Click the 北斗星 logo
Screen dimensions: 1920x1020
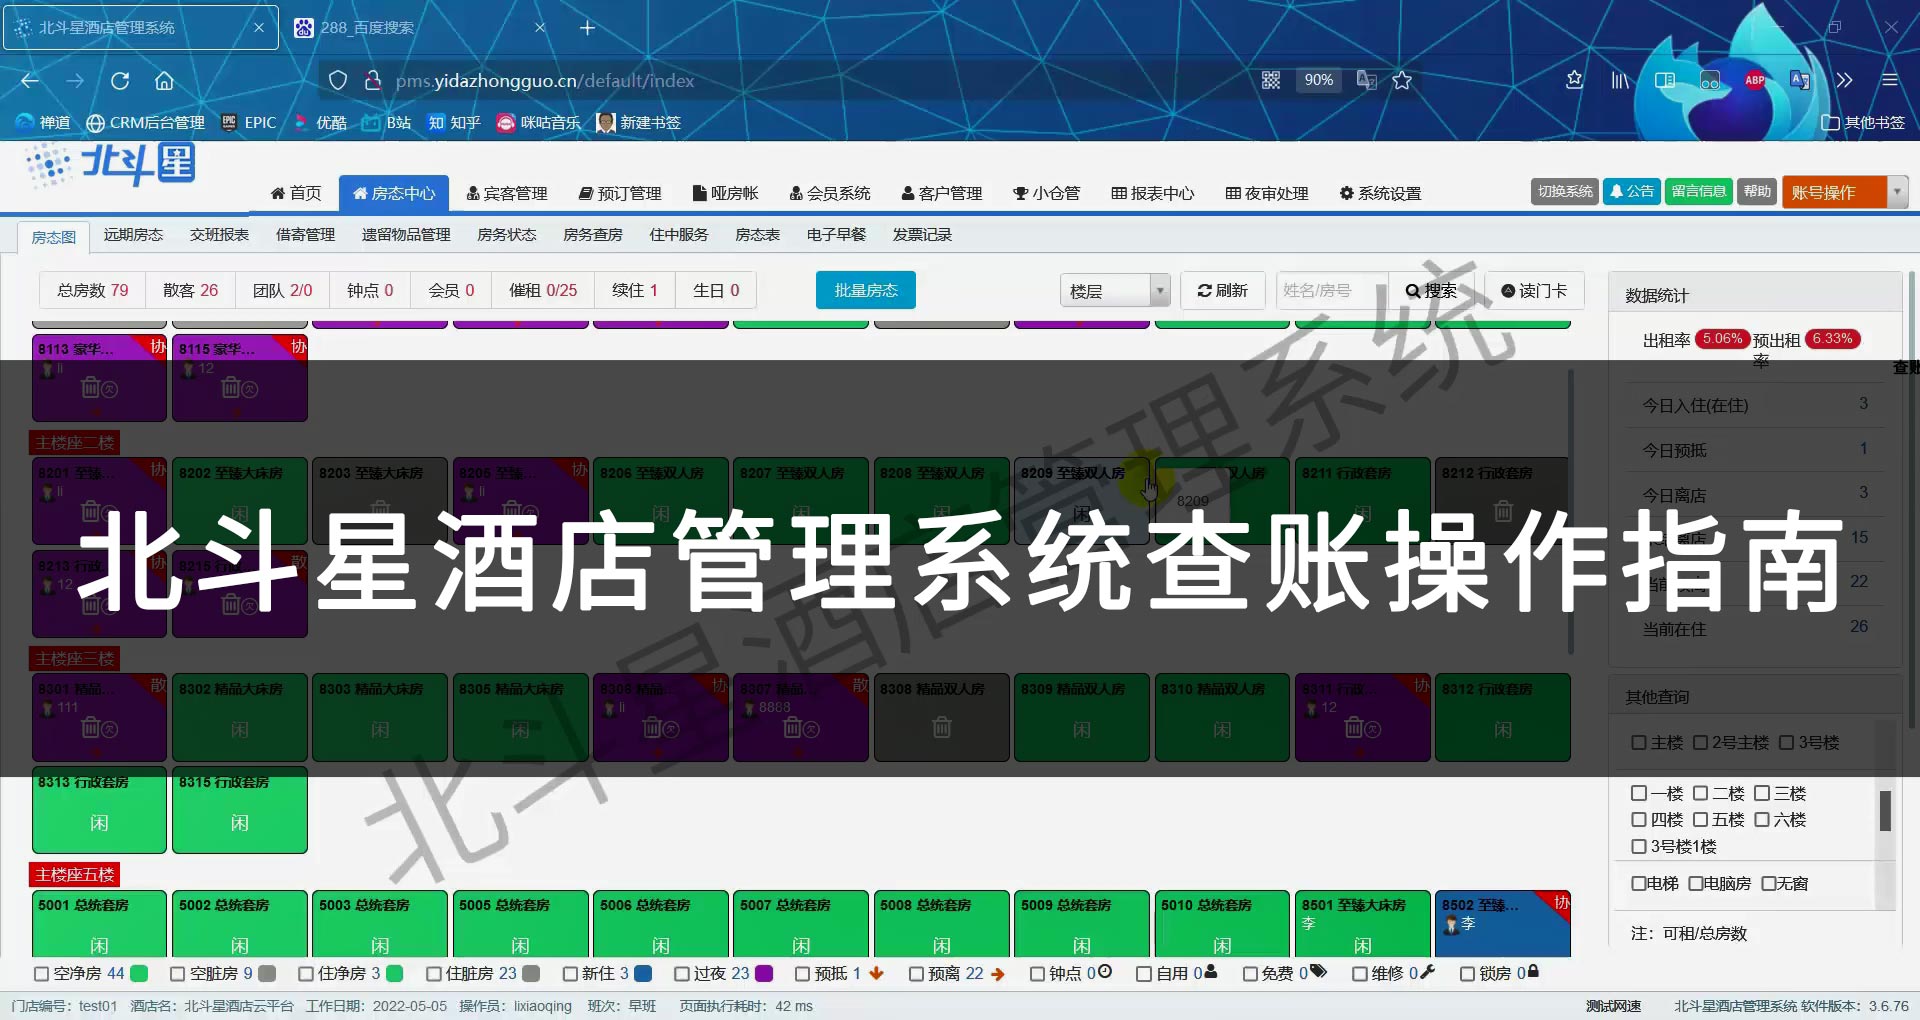click(110, 165)
